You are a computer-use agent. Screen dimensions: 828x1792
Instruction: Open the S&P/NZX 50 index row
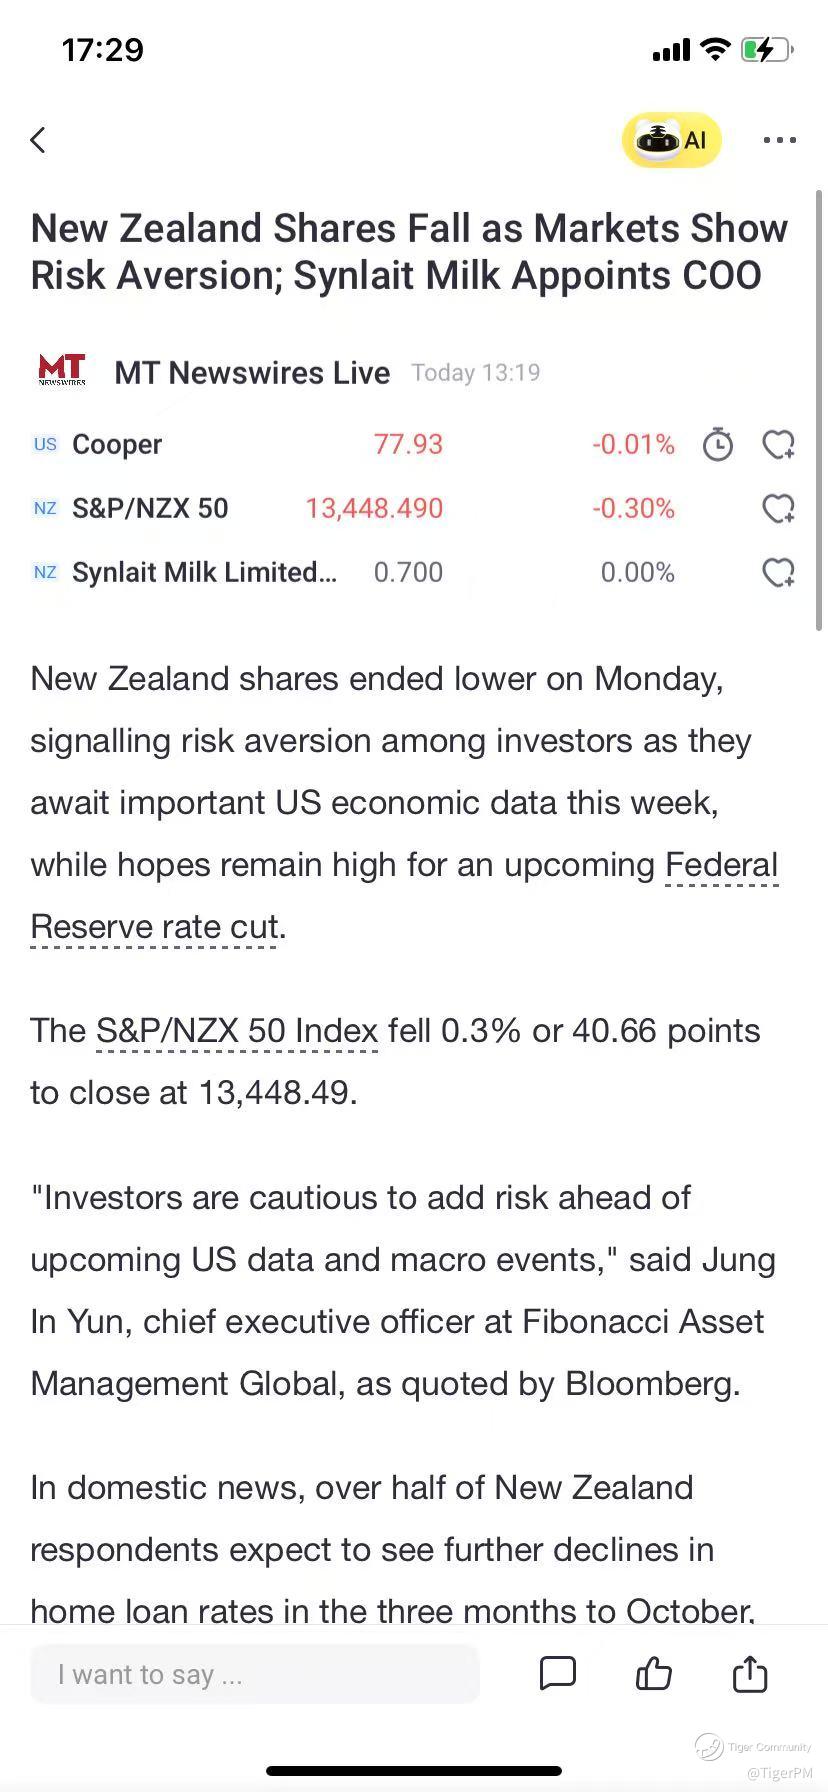coord(150,508)
